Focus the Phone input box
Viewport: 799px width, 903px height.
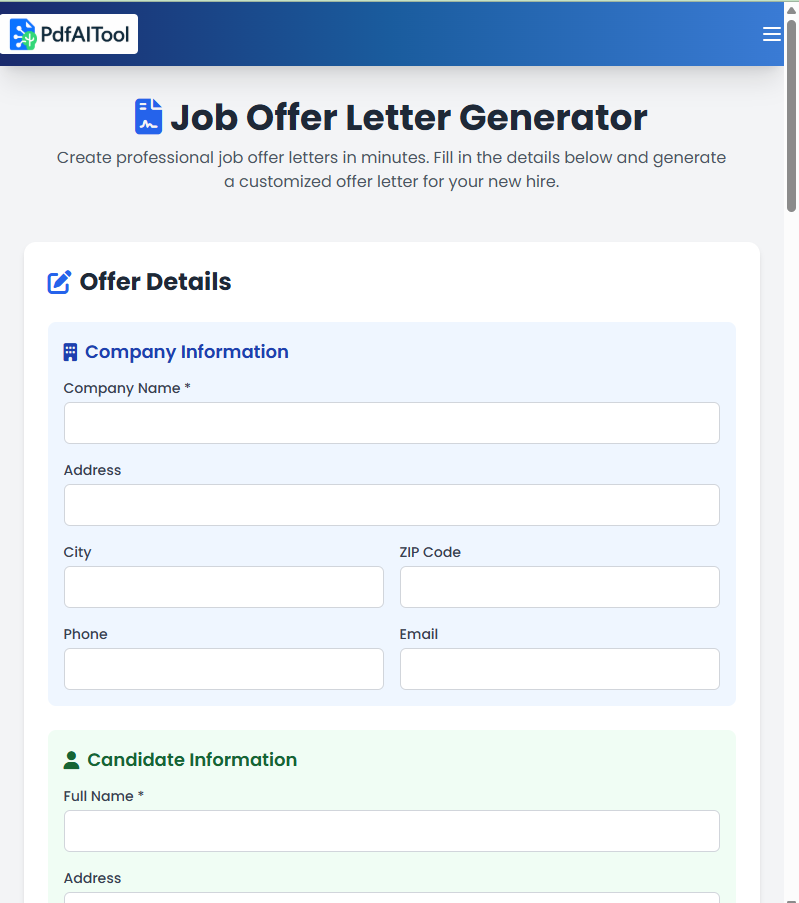(223, 669)
